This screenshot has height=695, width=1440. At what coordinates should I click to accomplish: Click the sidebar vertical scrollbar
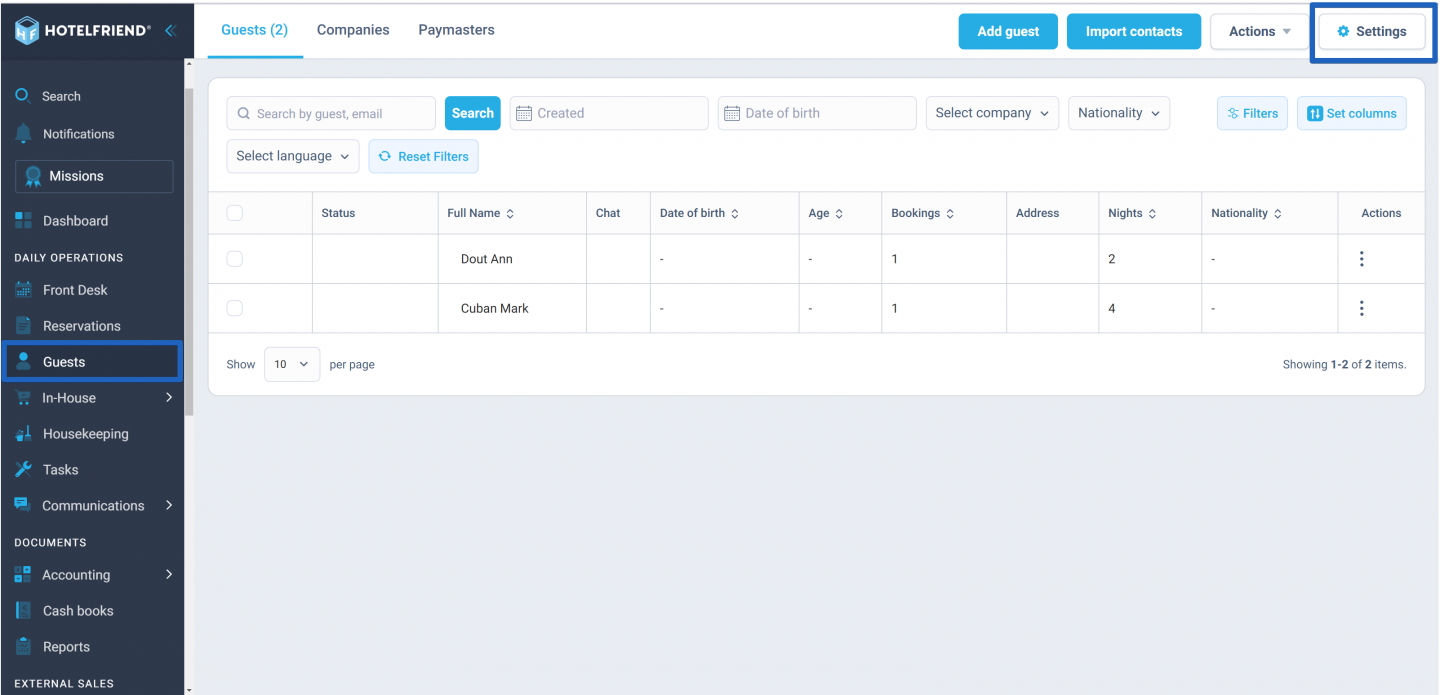pyautogui.click(x=189, y=250)
